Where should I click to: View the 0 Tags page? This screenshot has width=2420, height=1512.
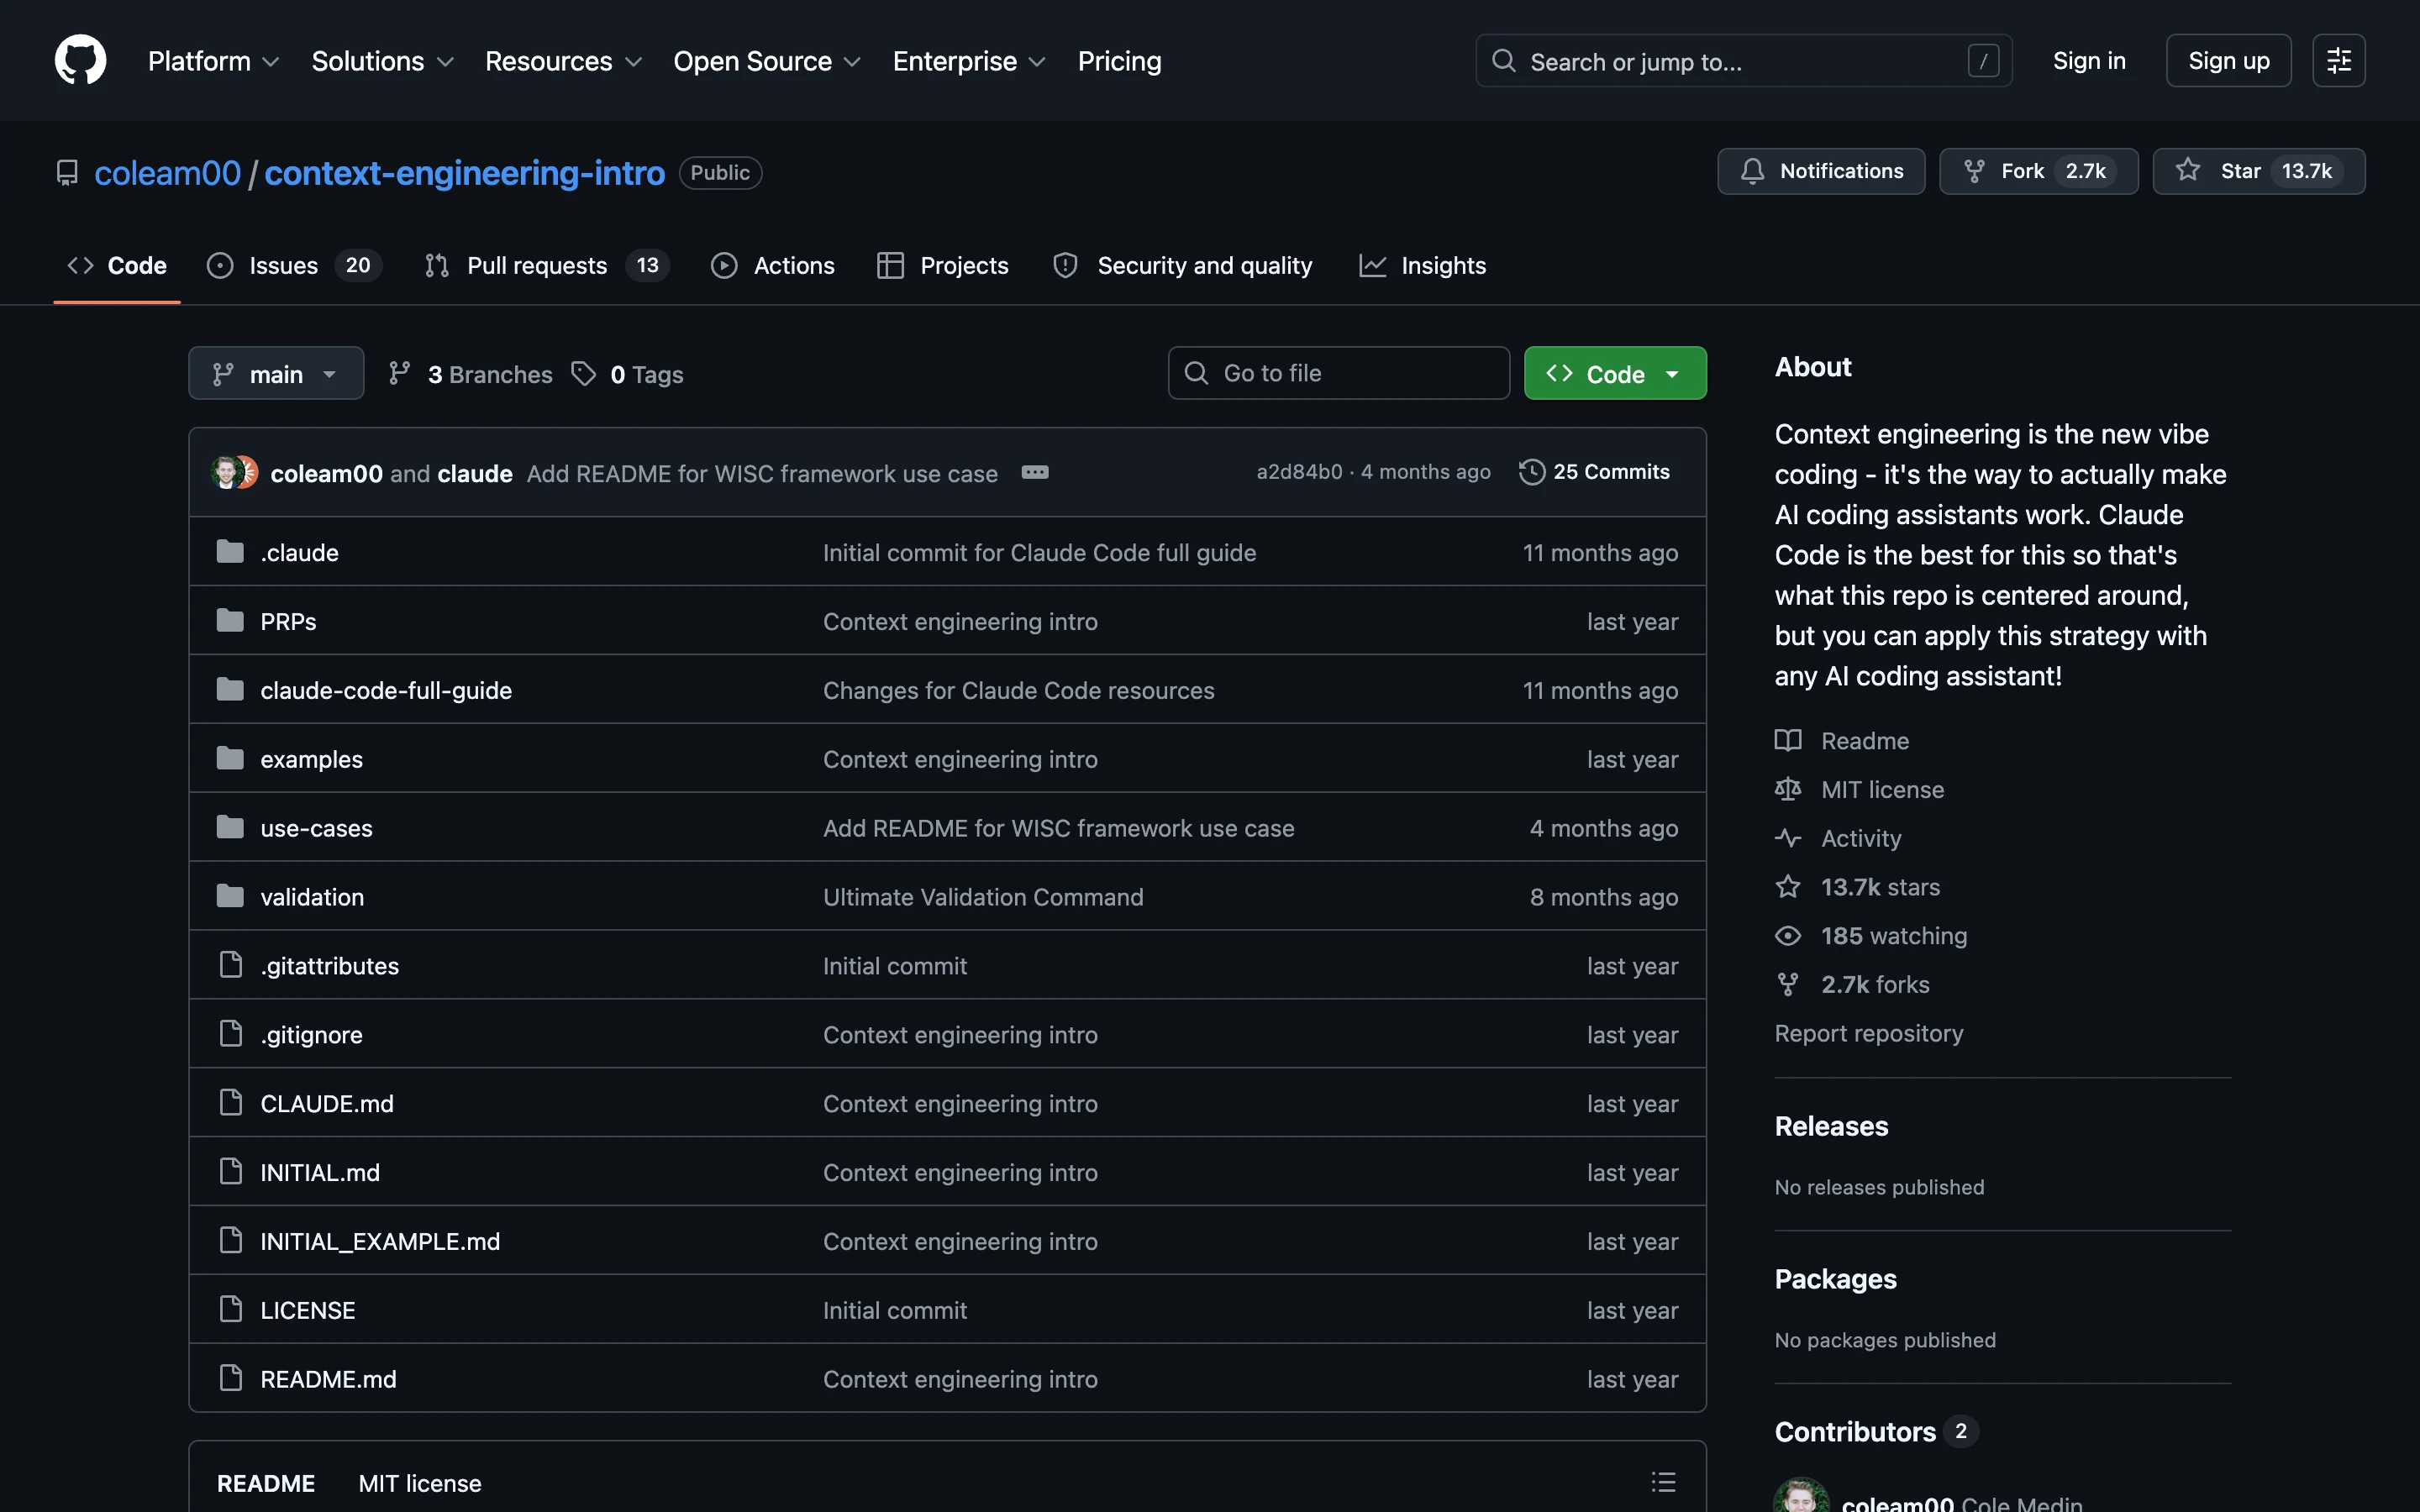[627, 374]
